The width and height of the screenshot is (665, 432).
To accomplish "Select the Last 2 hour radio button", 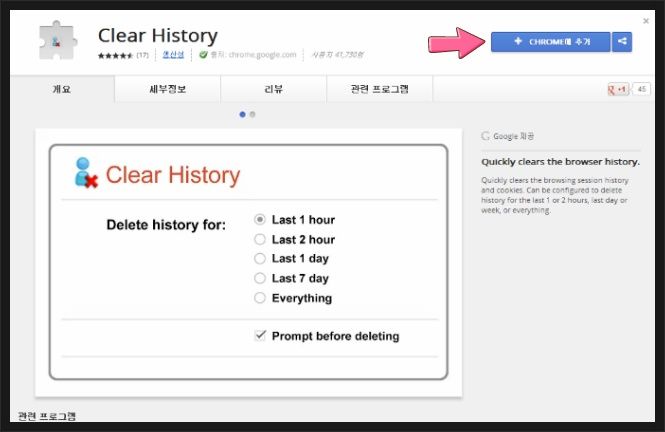I will click(x=260, y=239).
